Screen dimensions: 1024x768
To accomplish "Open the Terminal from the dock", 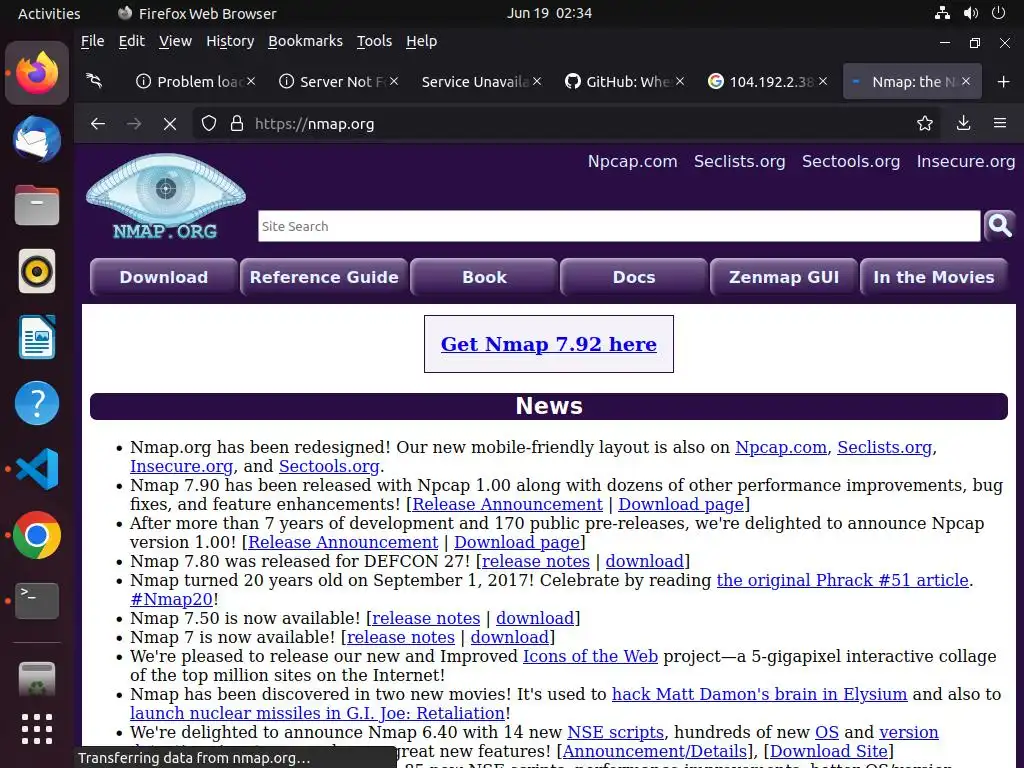I will coord(37,601).
